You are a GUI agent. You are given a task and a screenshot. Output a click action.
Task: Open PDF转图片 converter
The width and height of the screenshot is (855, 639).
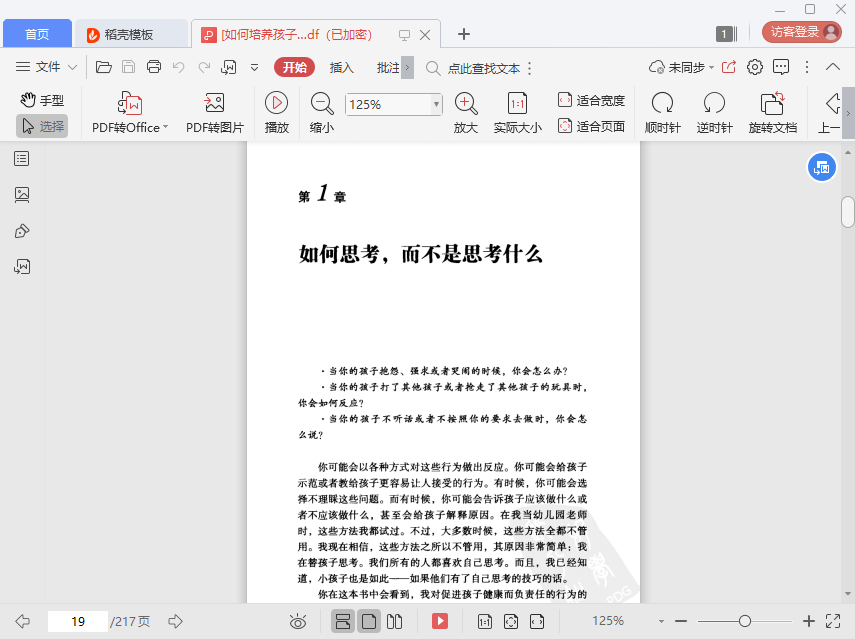coord(215,113)
